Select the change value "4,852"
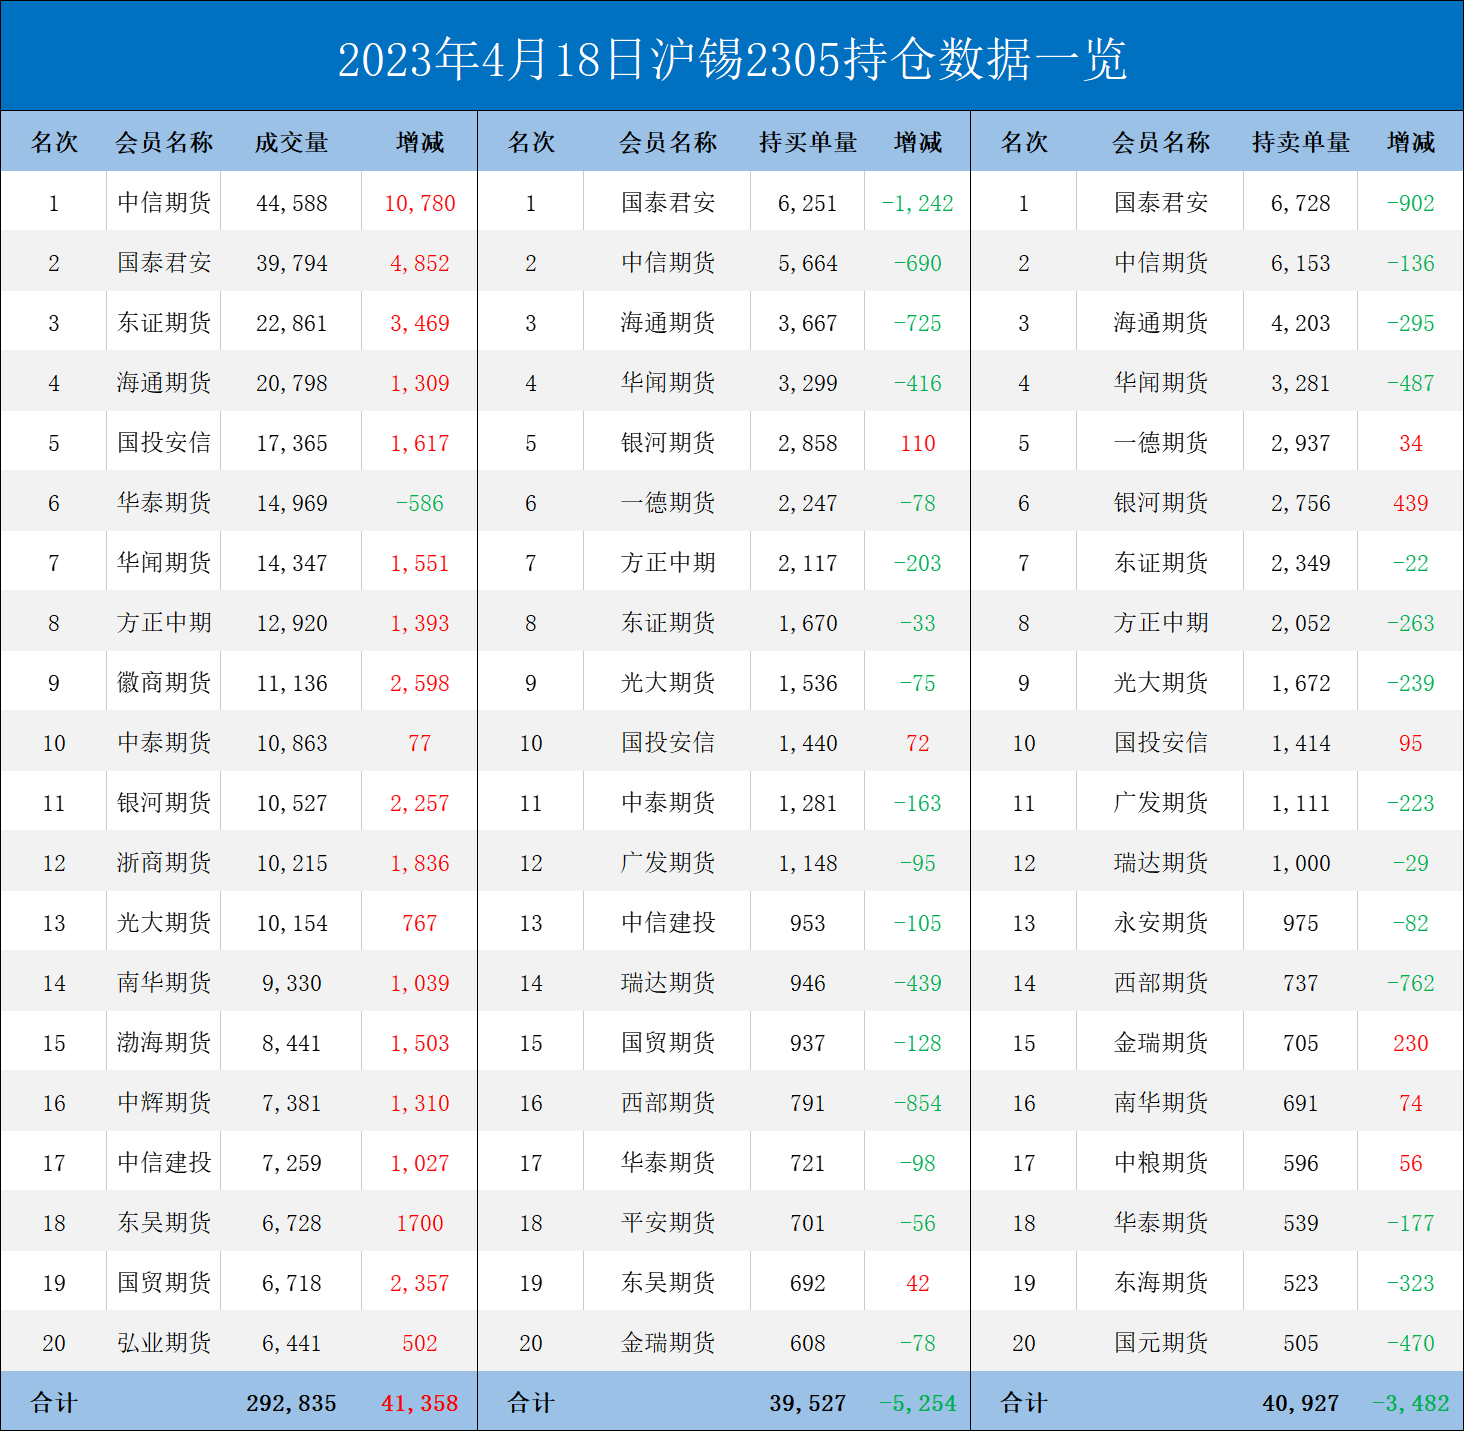1465x1432 pixels. [x=420, y=263]
